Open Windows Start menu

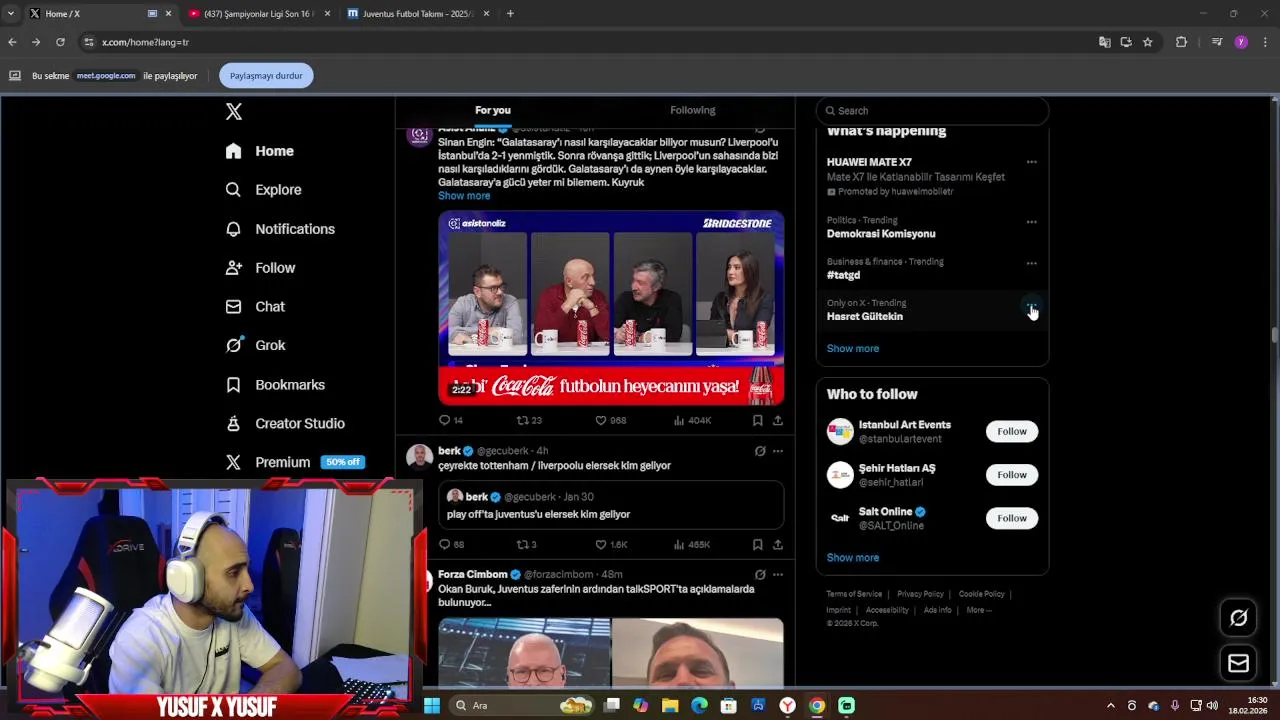432,706
